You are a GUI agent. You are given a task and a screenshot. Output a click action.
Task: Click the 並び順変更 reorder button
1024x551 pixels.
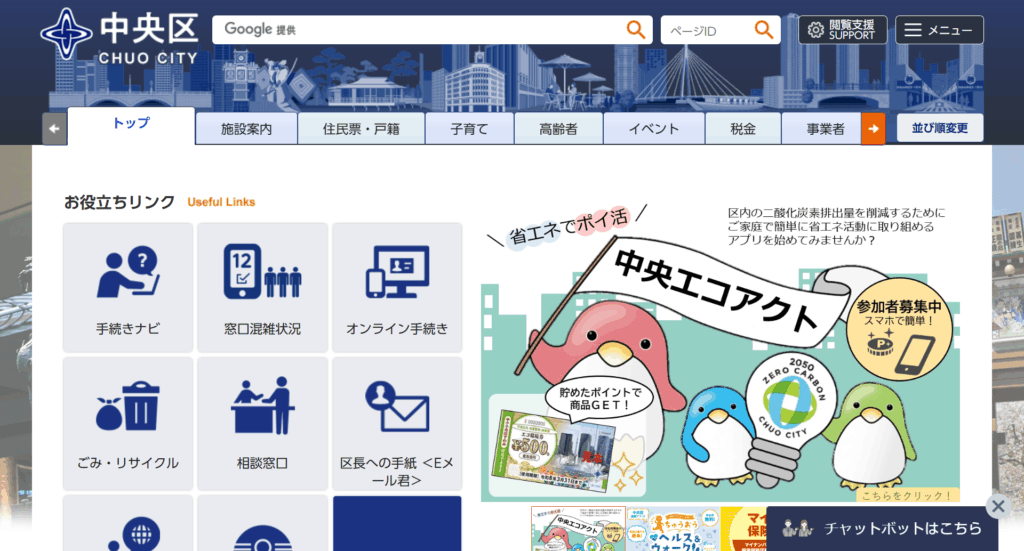coord(939,128)
